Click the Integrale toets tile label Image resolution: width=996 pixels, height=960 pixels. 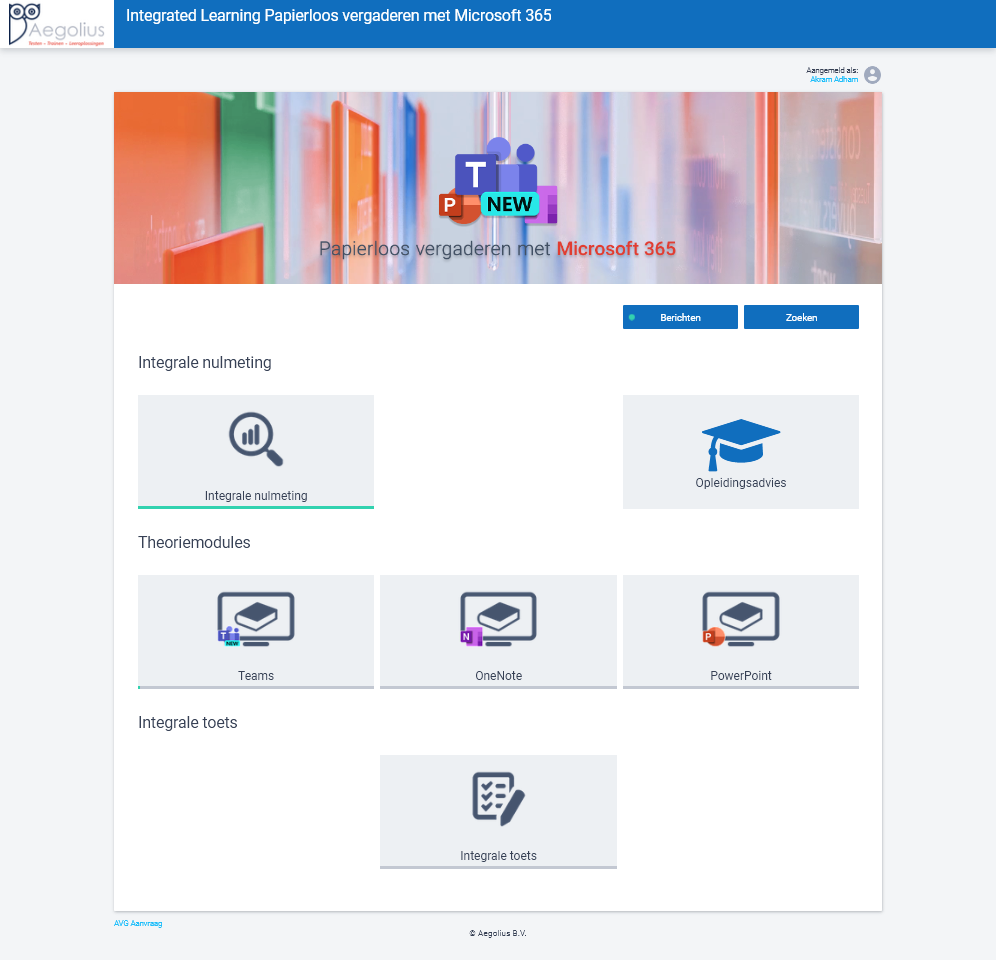coord(498,855)
